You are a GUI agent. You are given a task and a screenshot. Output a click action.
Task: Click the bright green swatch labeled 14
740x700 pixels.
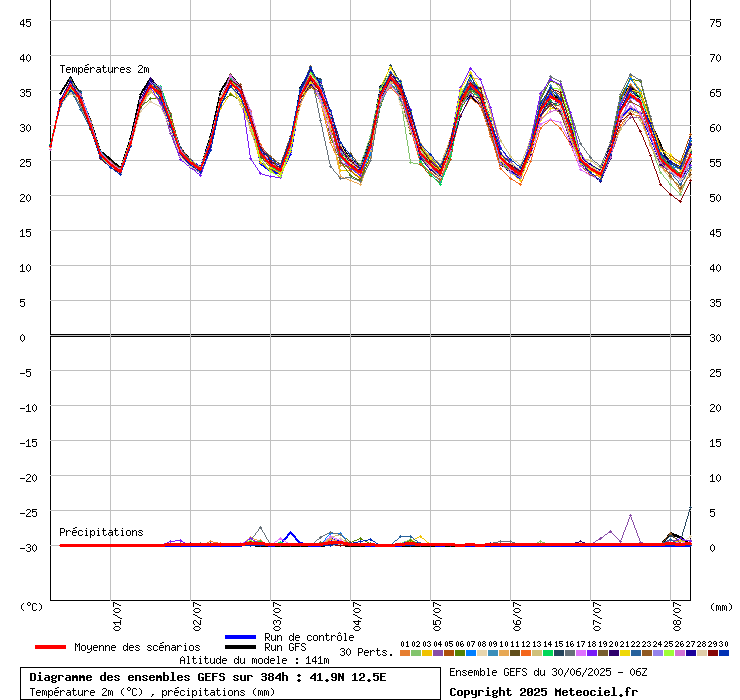(x=547, y=653)
